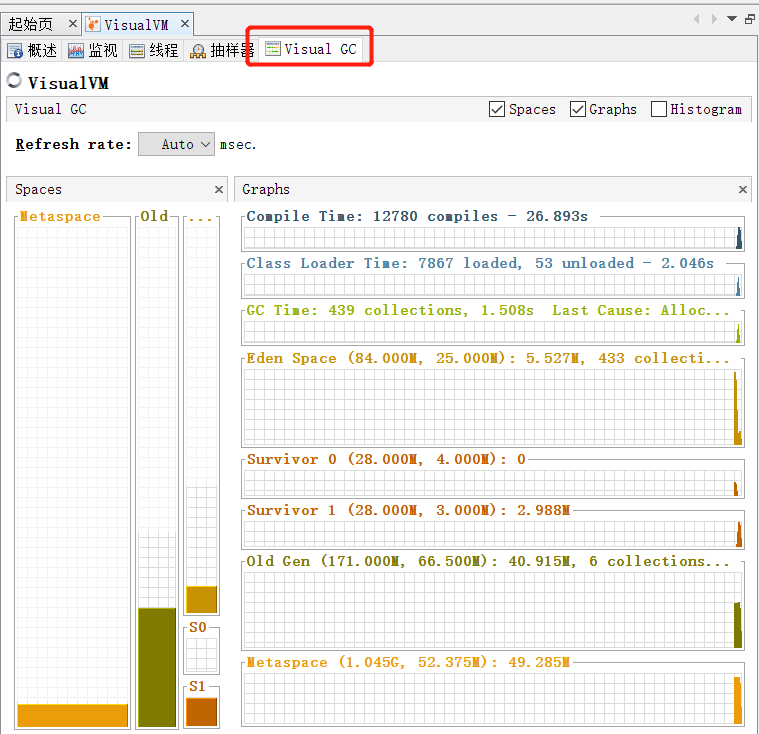This screenshot has height=734, width=759.
Task: Switch to the 起始页 tab
Action: coord(30,24)
